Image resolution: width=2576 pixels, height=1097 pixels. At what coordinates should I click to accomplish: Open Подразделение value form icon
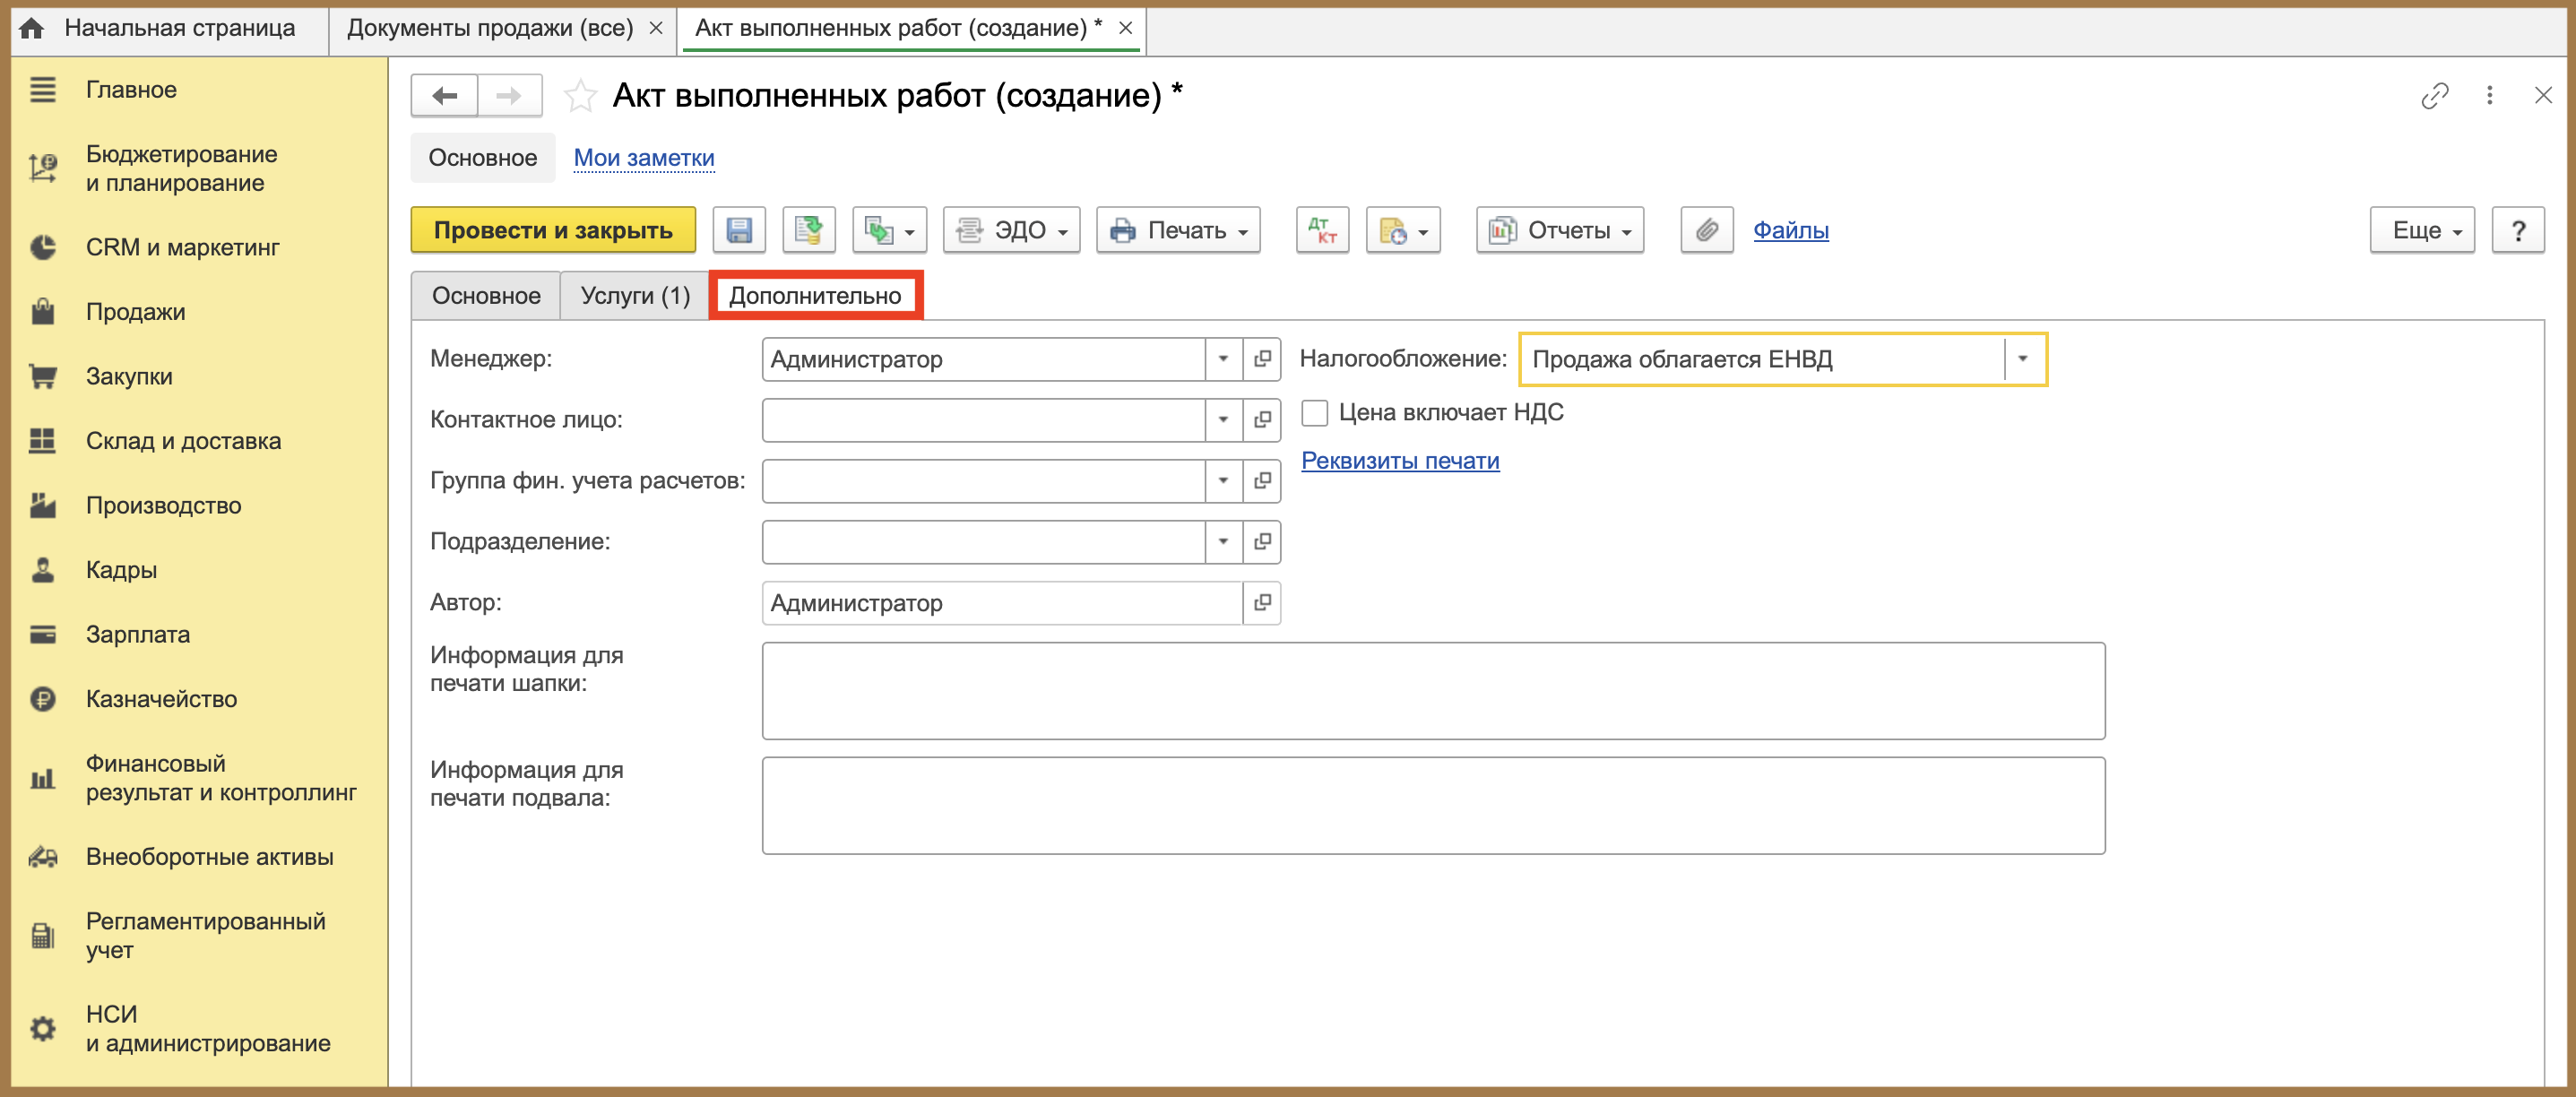pos(1262,542)
